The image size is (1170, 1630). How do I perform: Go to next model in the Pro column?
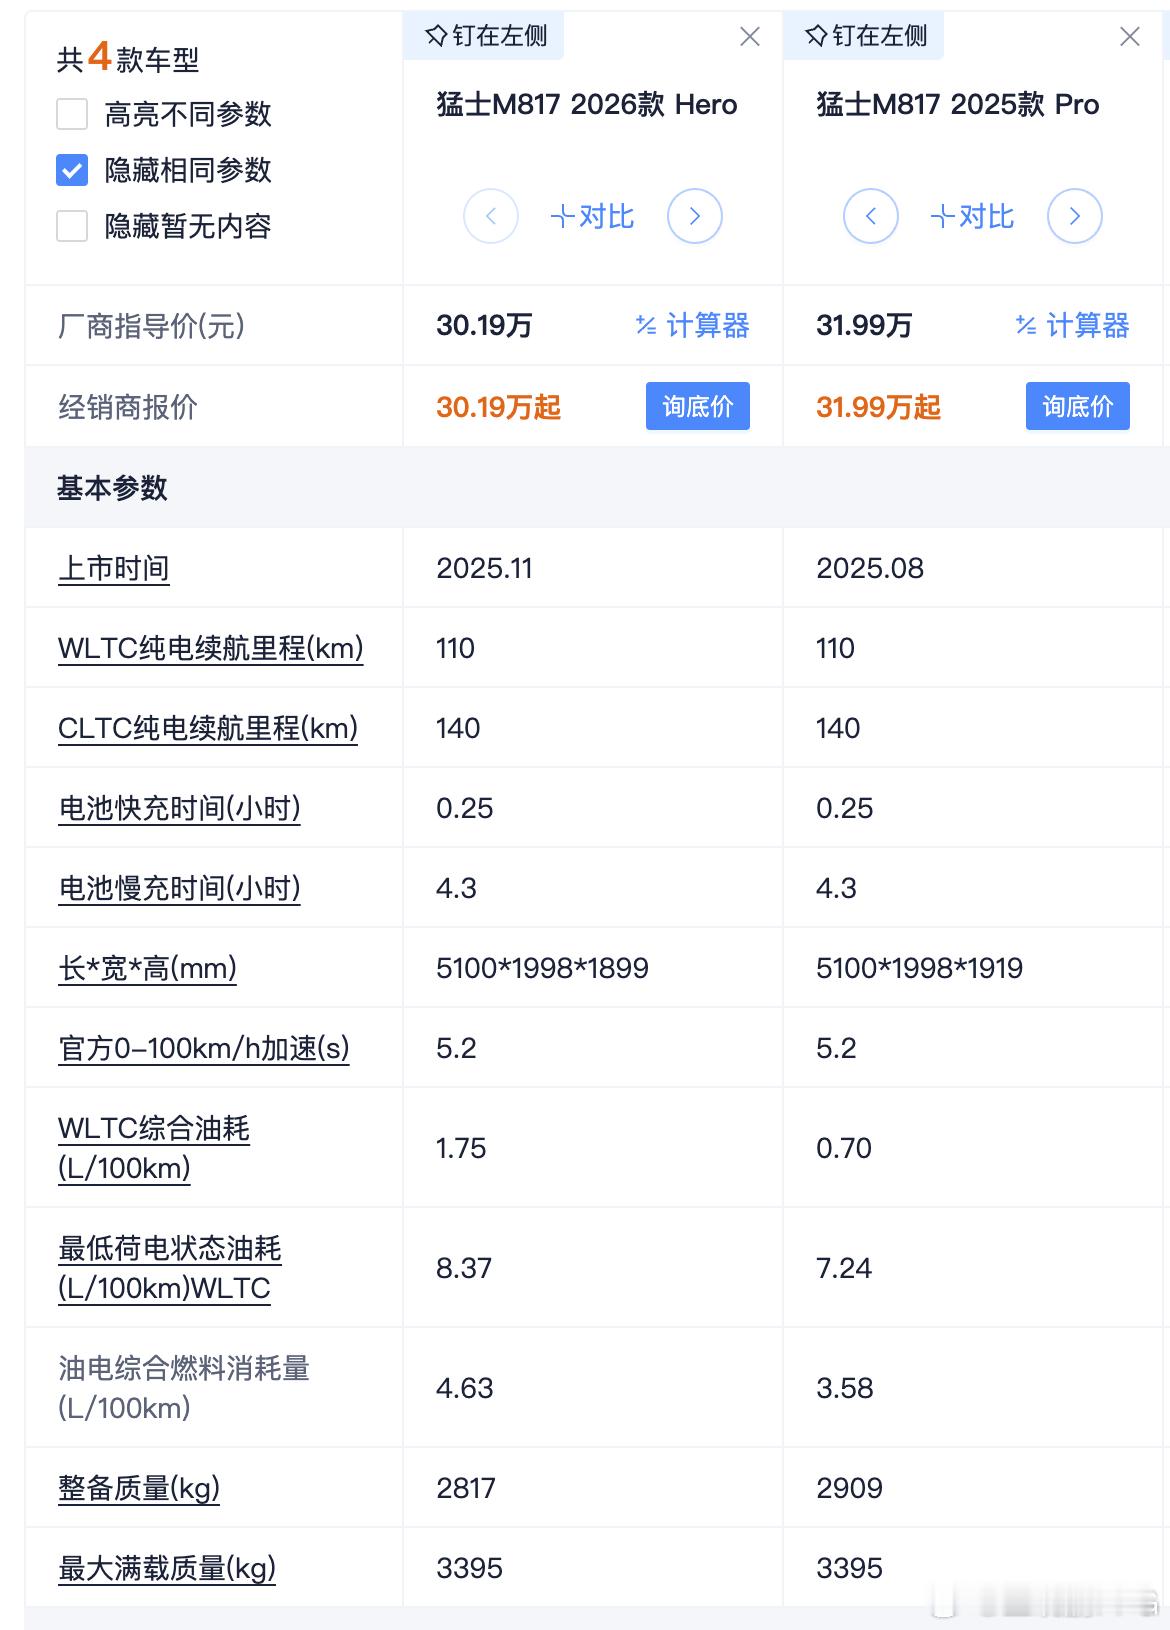point(1075,216)
